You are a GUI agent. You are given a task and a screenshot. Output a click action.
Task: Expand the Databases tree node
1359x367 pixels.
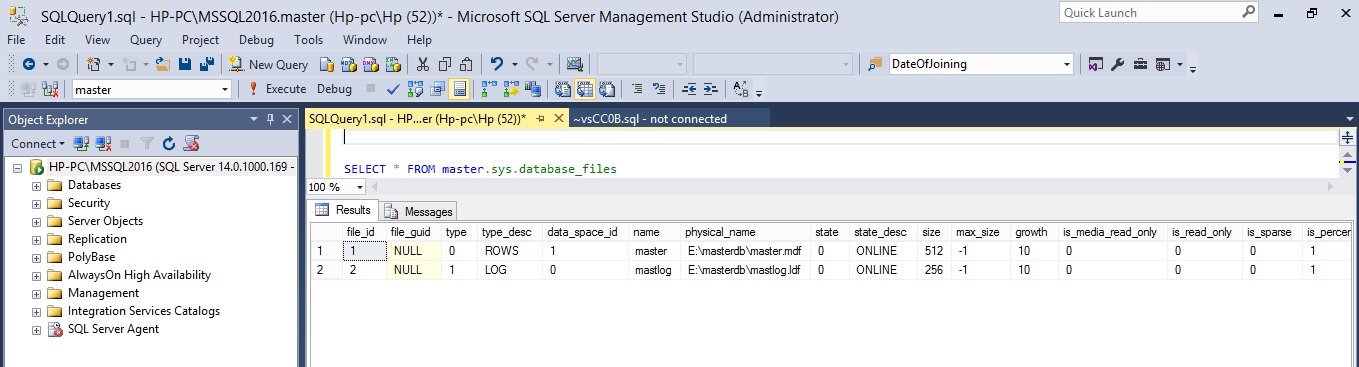[37, 185]
